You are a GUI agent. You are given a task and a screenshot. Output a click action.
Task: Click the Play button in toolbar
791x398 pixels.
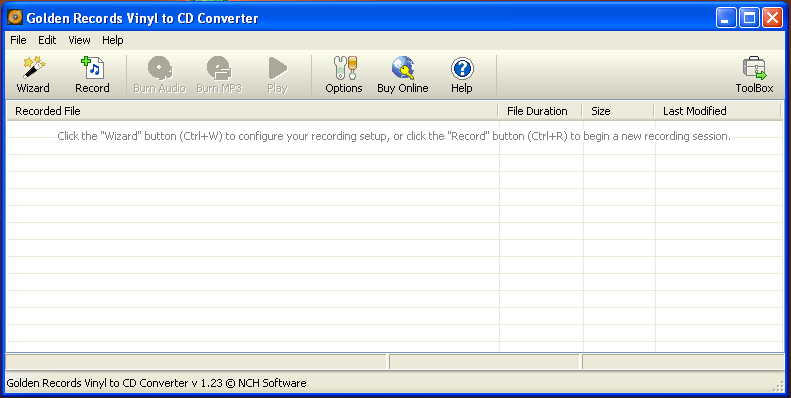(277, 75)
